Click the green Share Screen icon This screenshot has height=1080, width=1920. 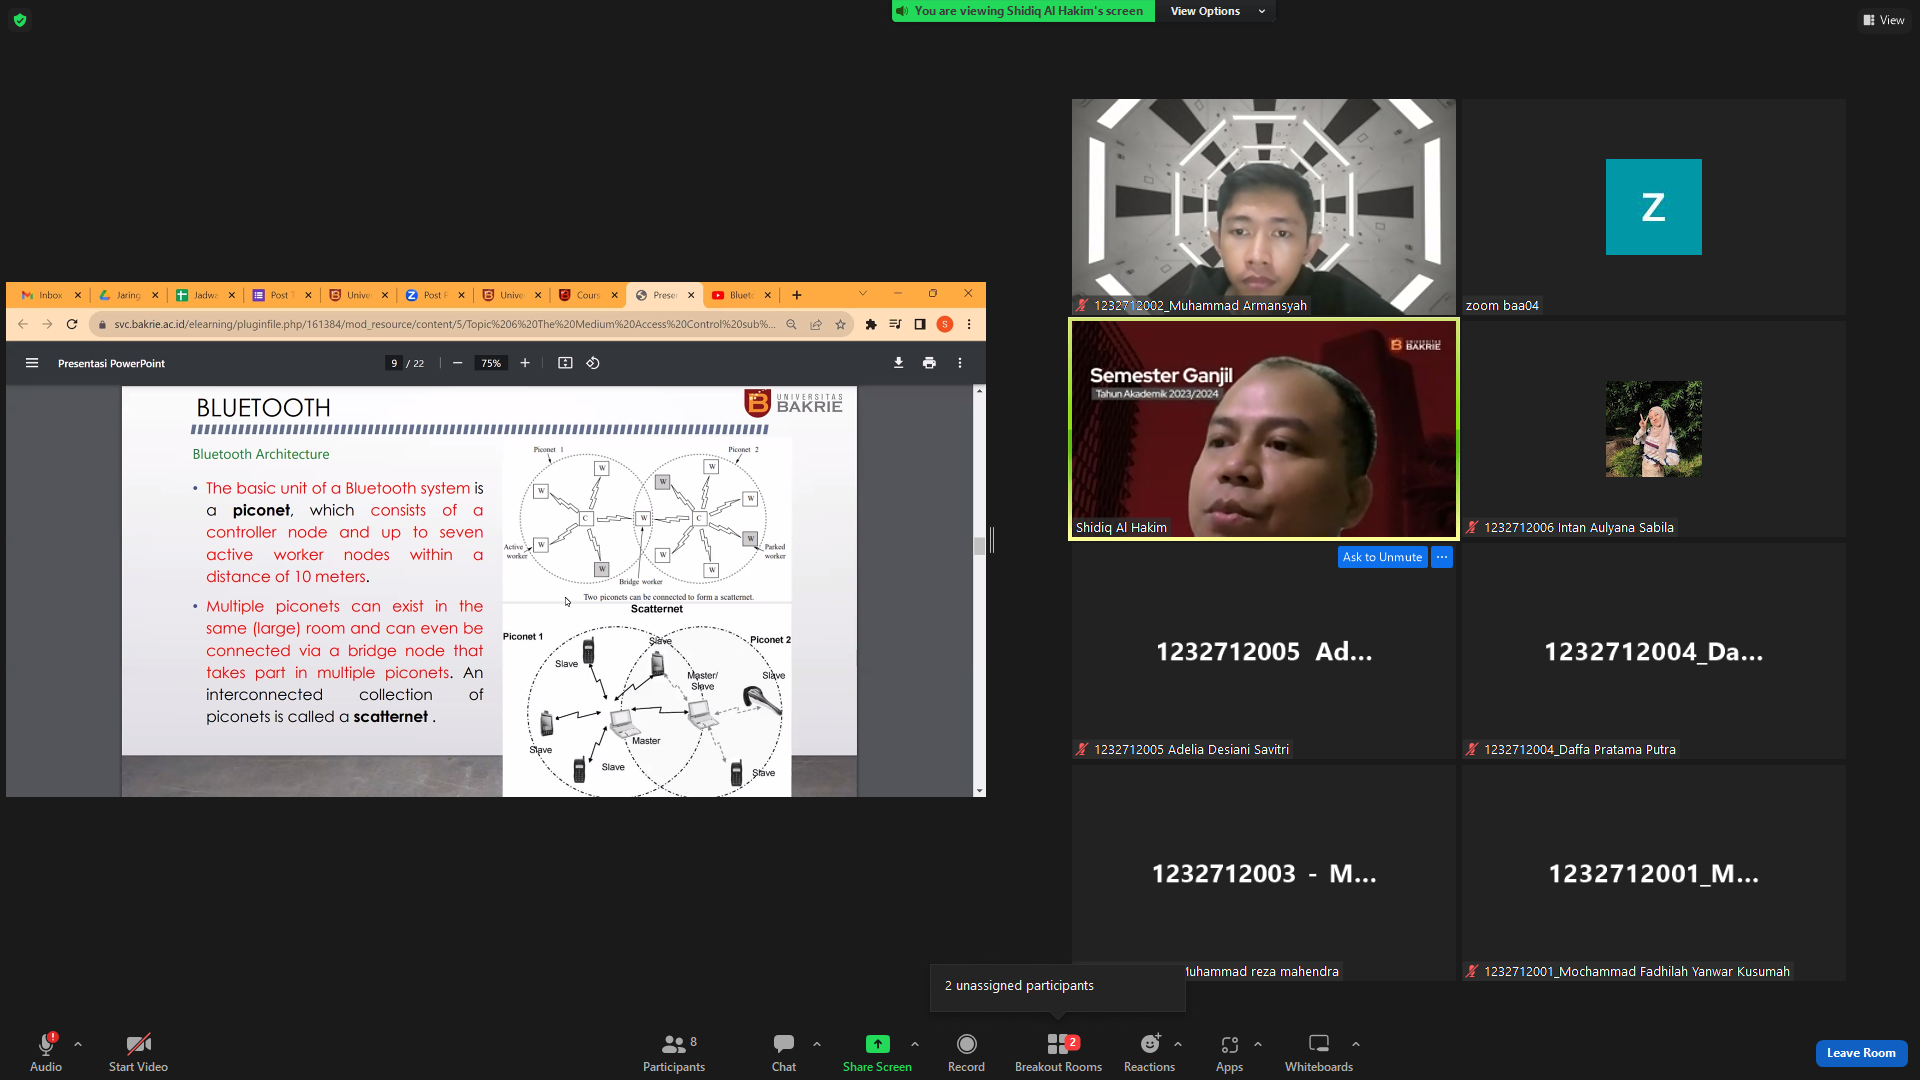click(877, 1044)
